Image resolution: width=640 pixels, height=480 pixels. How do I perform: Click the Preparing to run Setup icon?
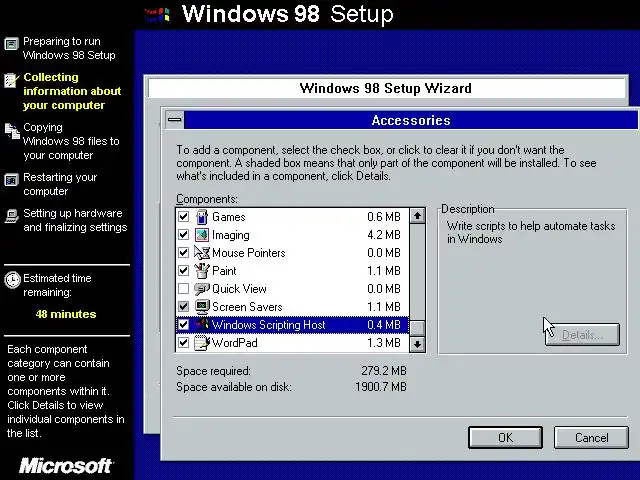[x=11, y=43]
